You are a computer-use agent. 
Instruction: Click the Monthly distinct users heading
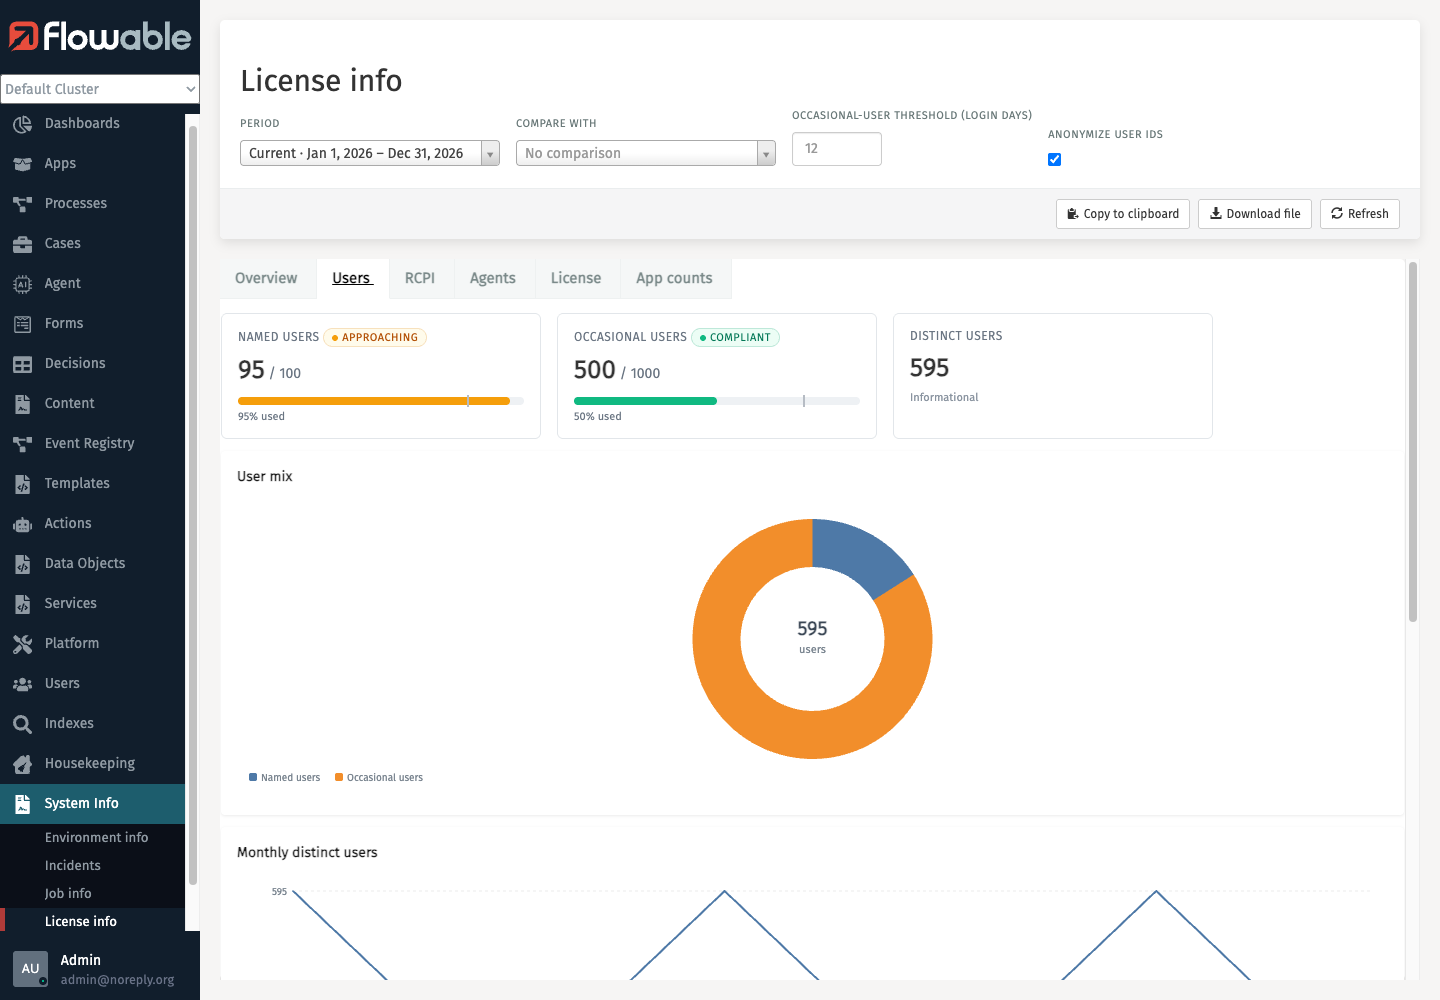[x=307, y=853]
